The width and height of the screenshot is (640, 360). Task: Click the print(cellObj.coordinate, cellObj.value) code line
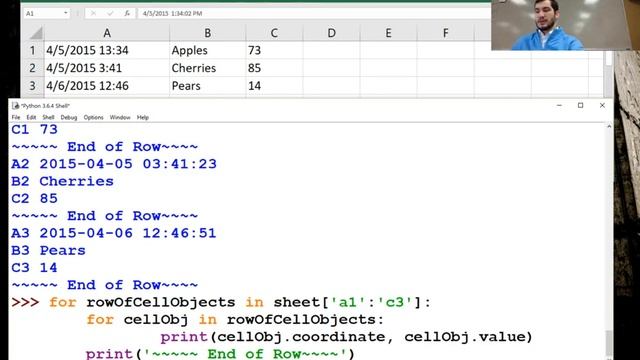coord(347,337)
